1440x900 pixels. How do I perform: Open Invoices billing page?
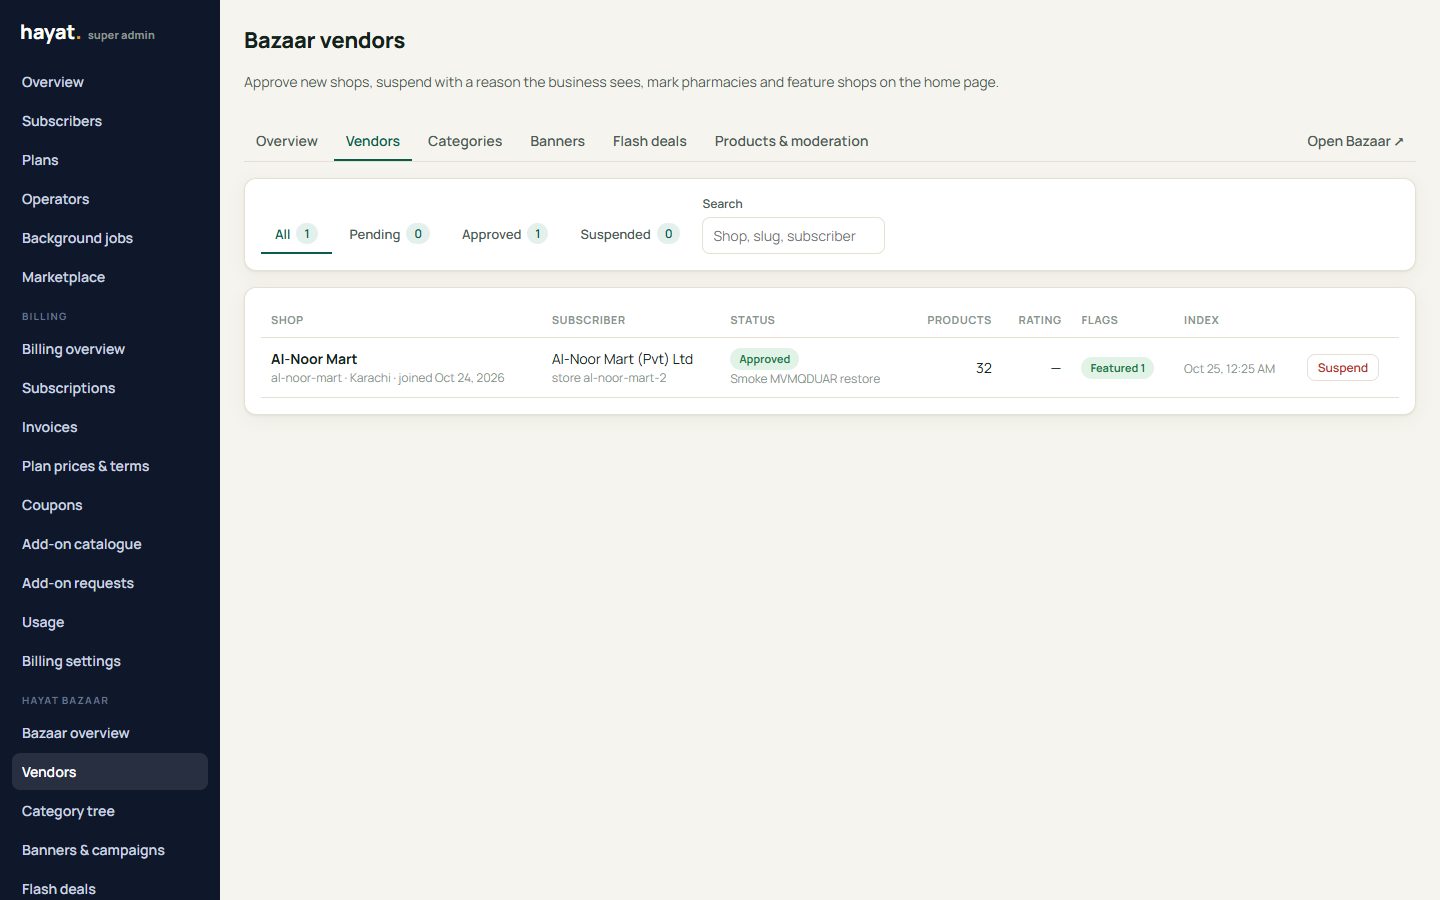[50, 427]
